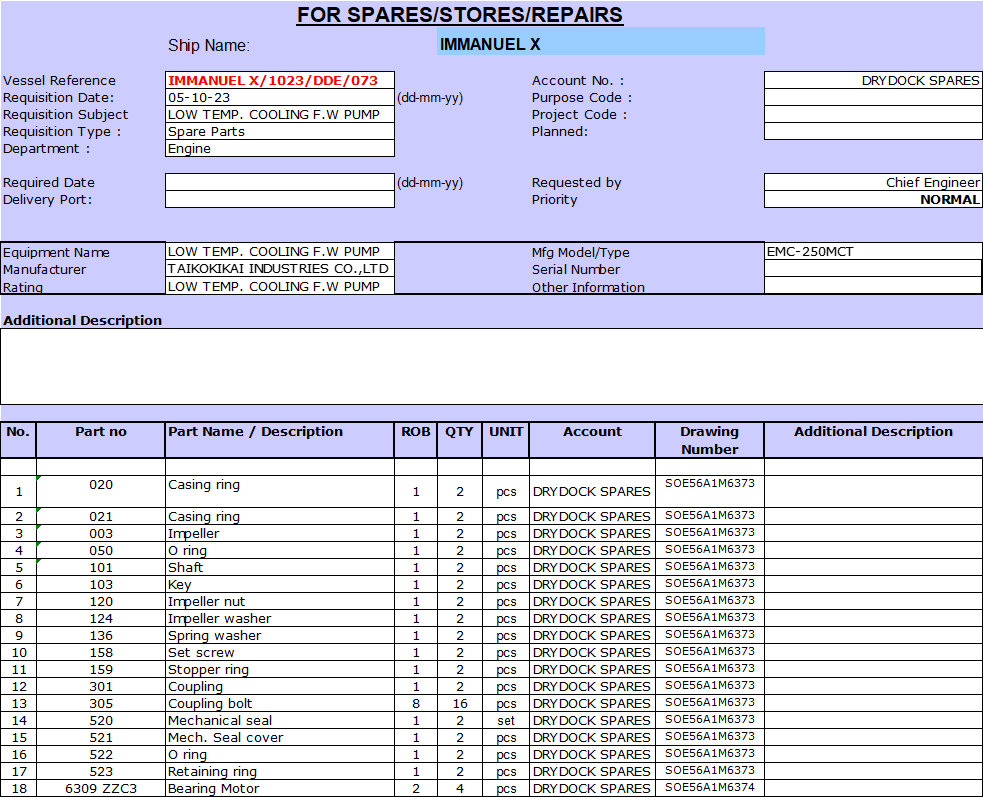Select Requisition Type cell Spare Parts

coord(280,131)
